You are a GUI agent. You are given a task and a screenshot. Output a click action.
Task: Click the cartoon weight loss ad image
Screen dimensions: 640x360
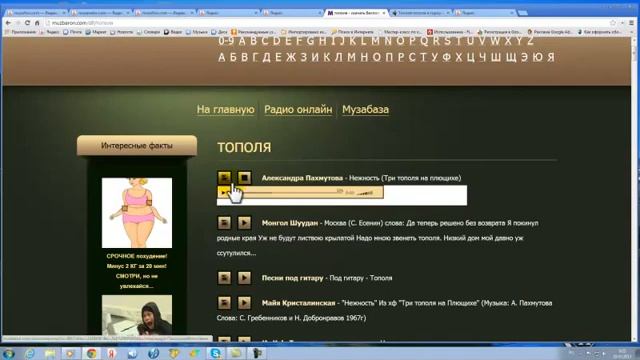point(137,213)
